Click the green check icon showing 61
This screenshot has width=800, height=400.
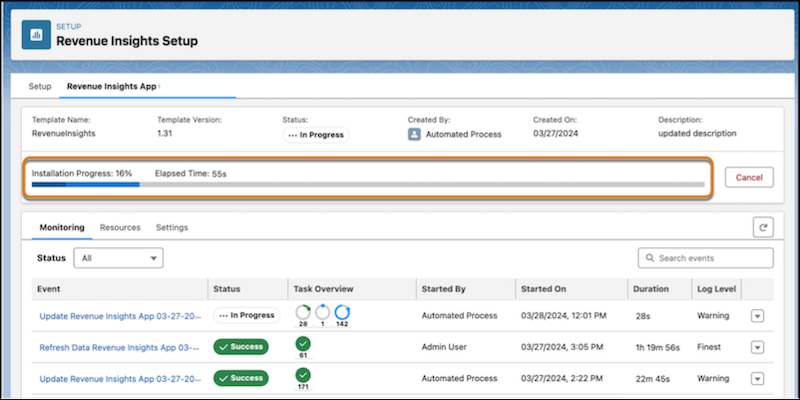click(303, 344)
